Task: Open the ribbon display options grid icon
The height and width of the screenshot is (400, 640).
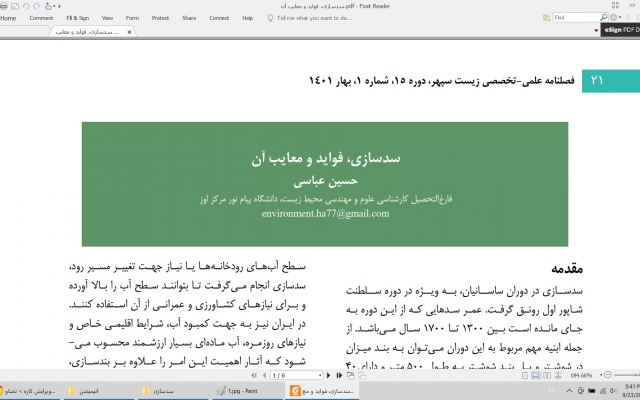Action: click(x=616, y=5)
